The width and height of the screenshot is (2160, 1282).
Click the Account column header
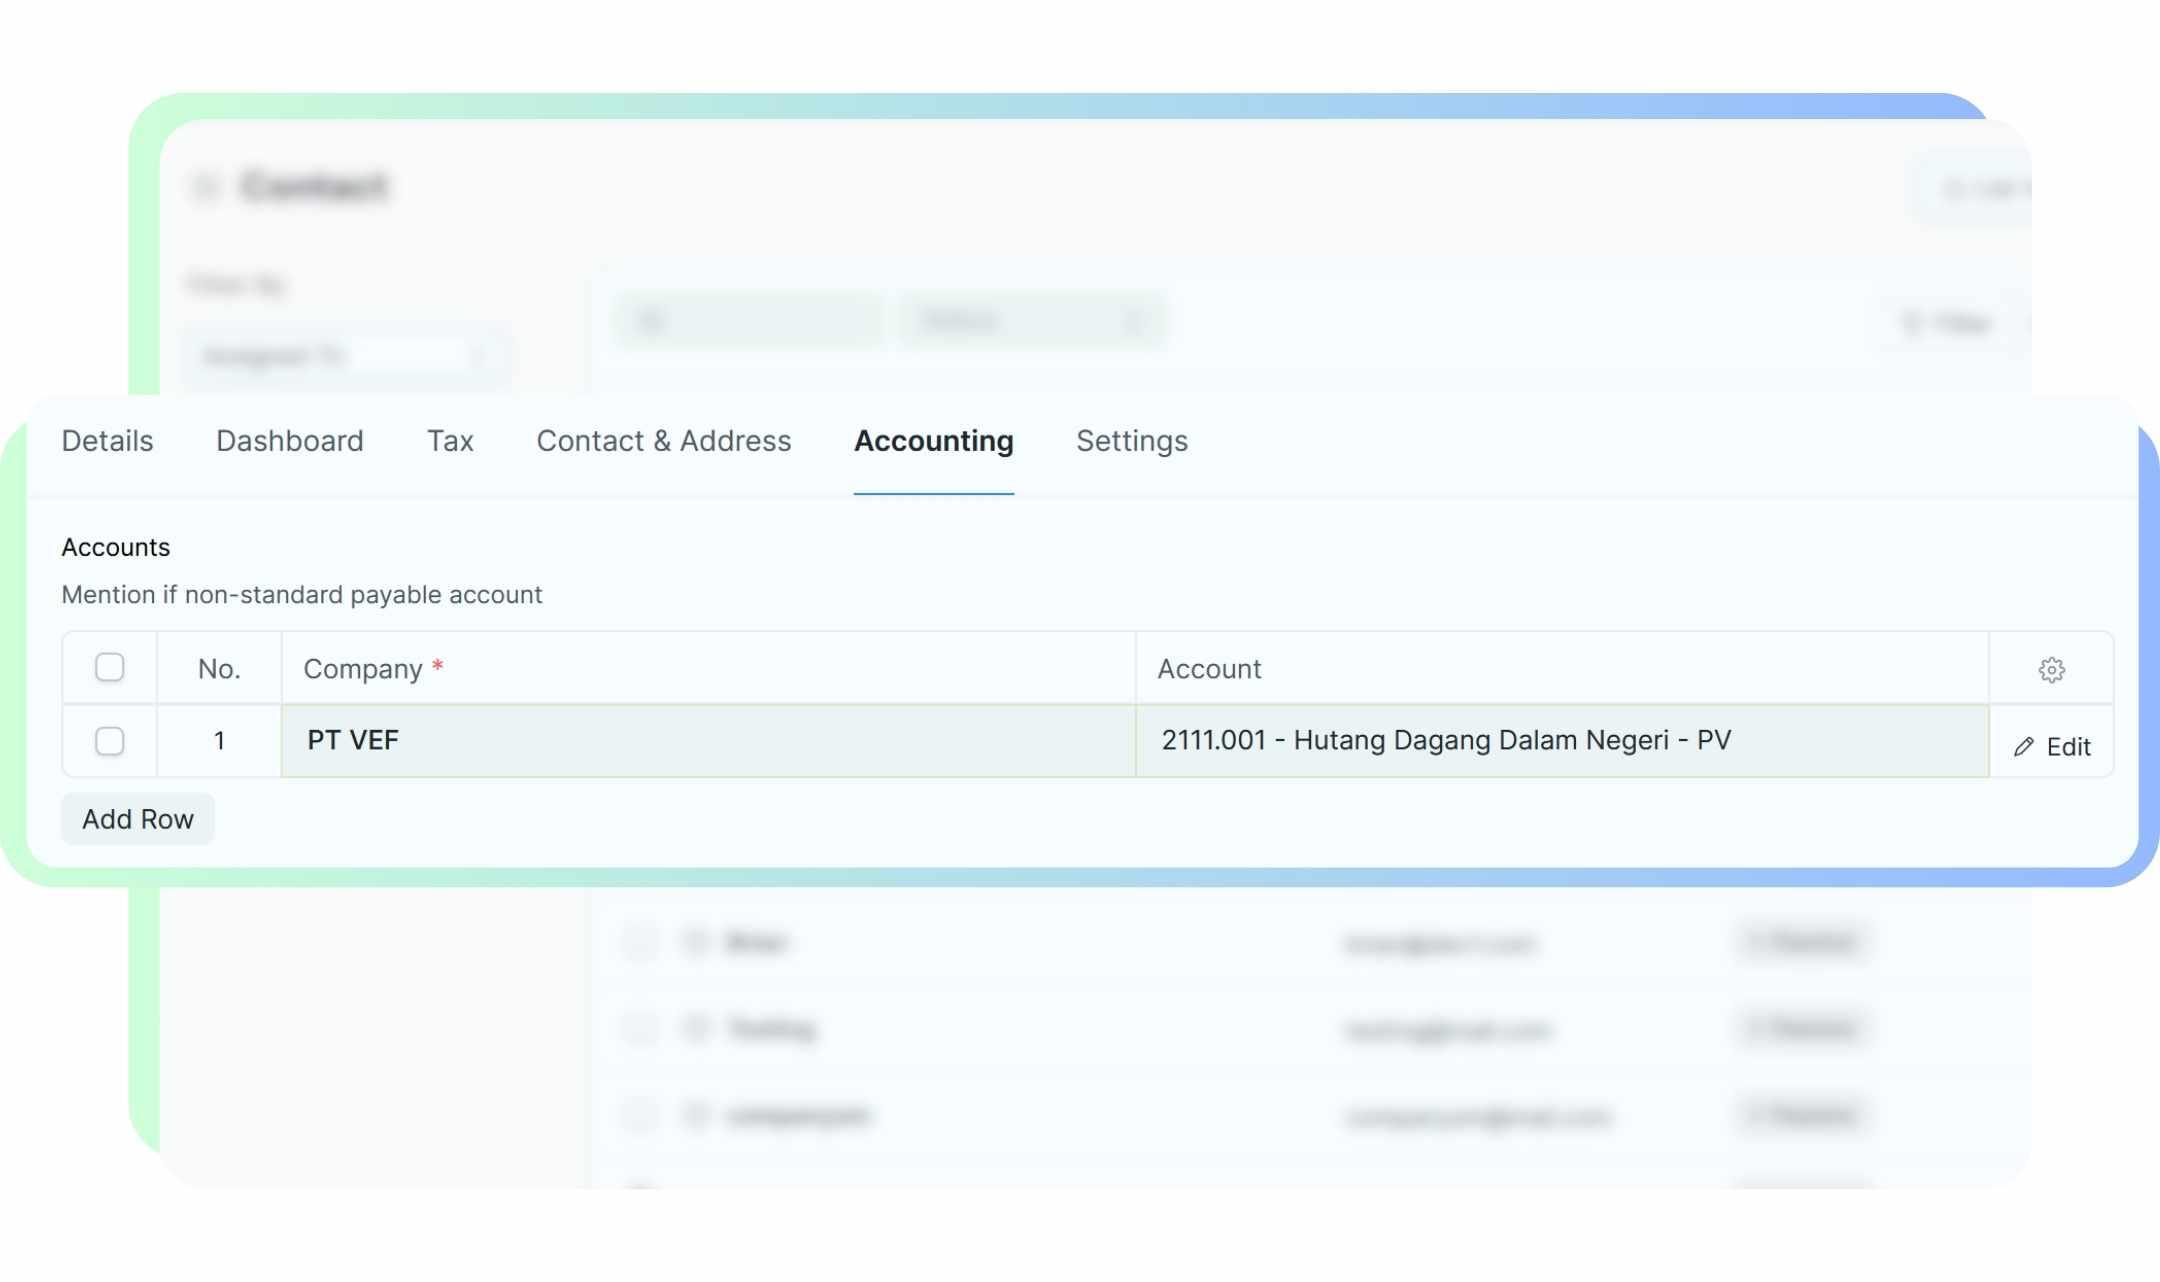(1209, 669)
